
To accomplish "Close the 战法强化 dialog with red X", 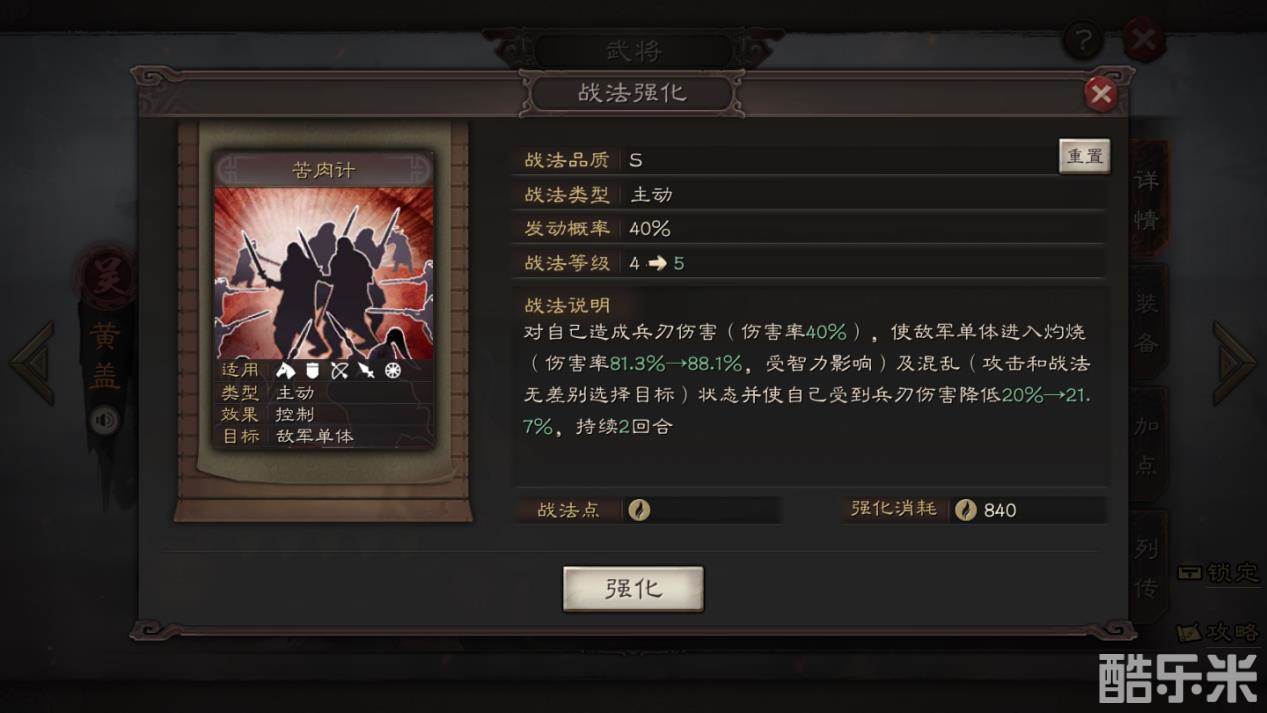I will [x=1101, y=94].
